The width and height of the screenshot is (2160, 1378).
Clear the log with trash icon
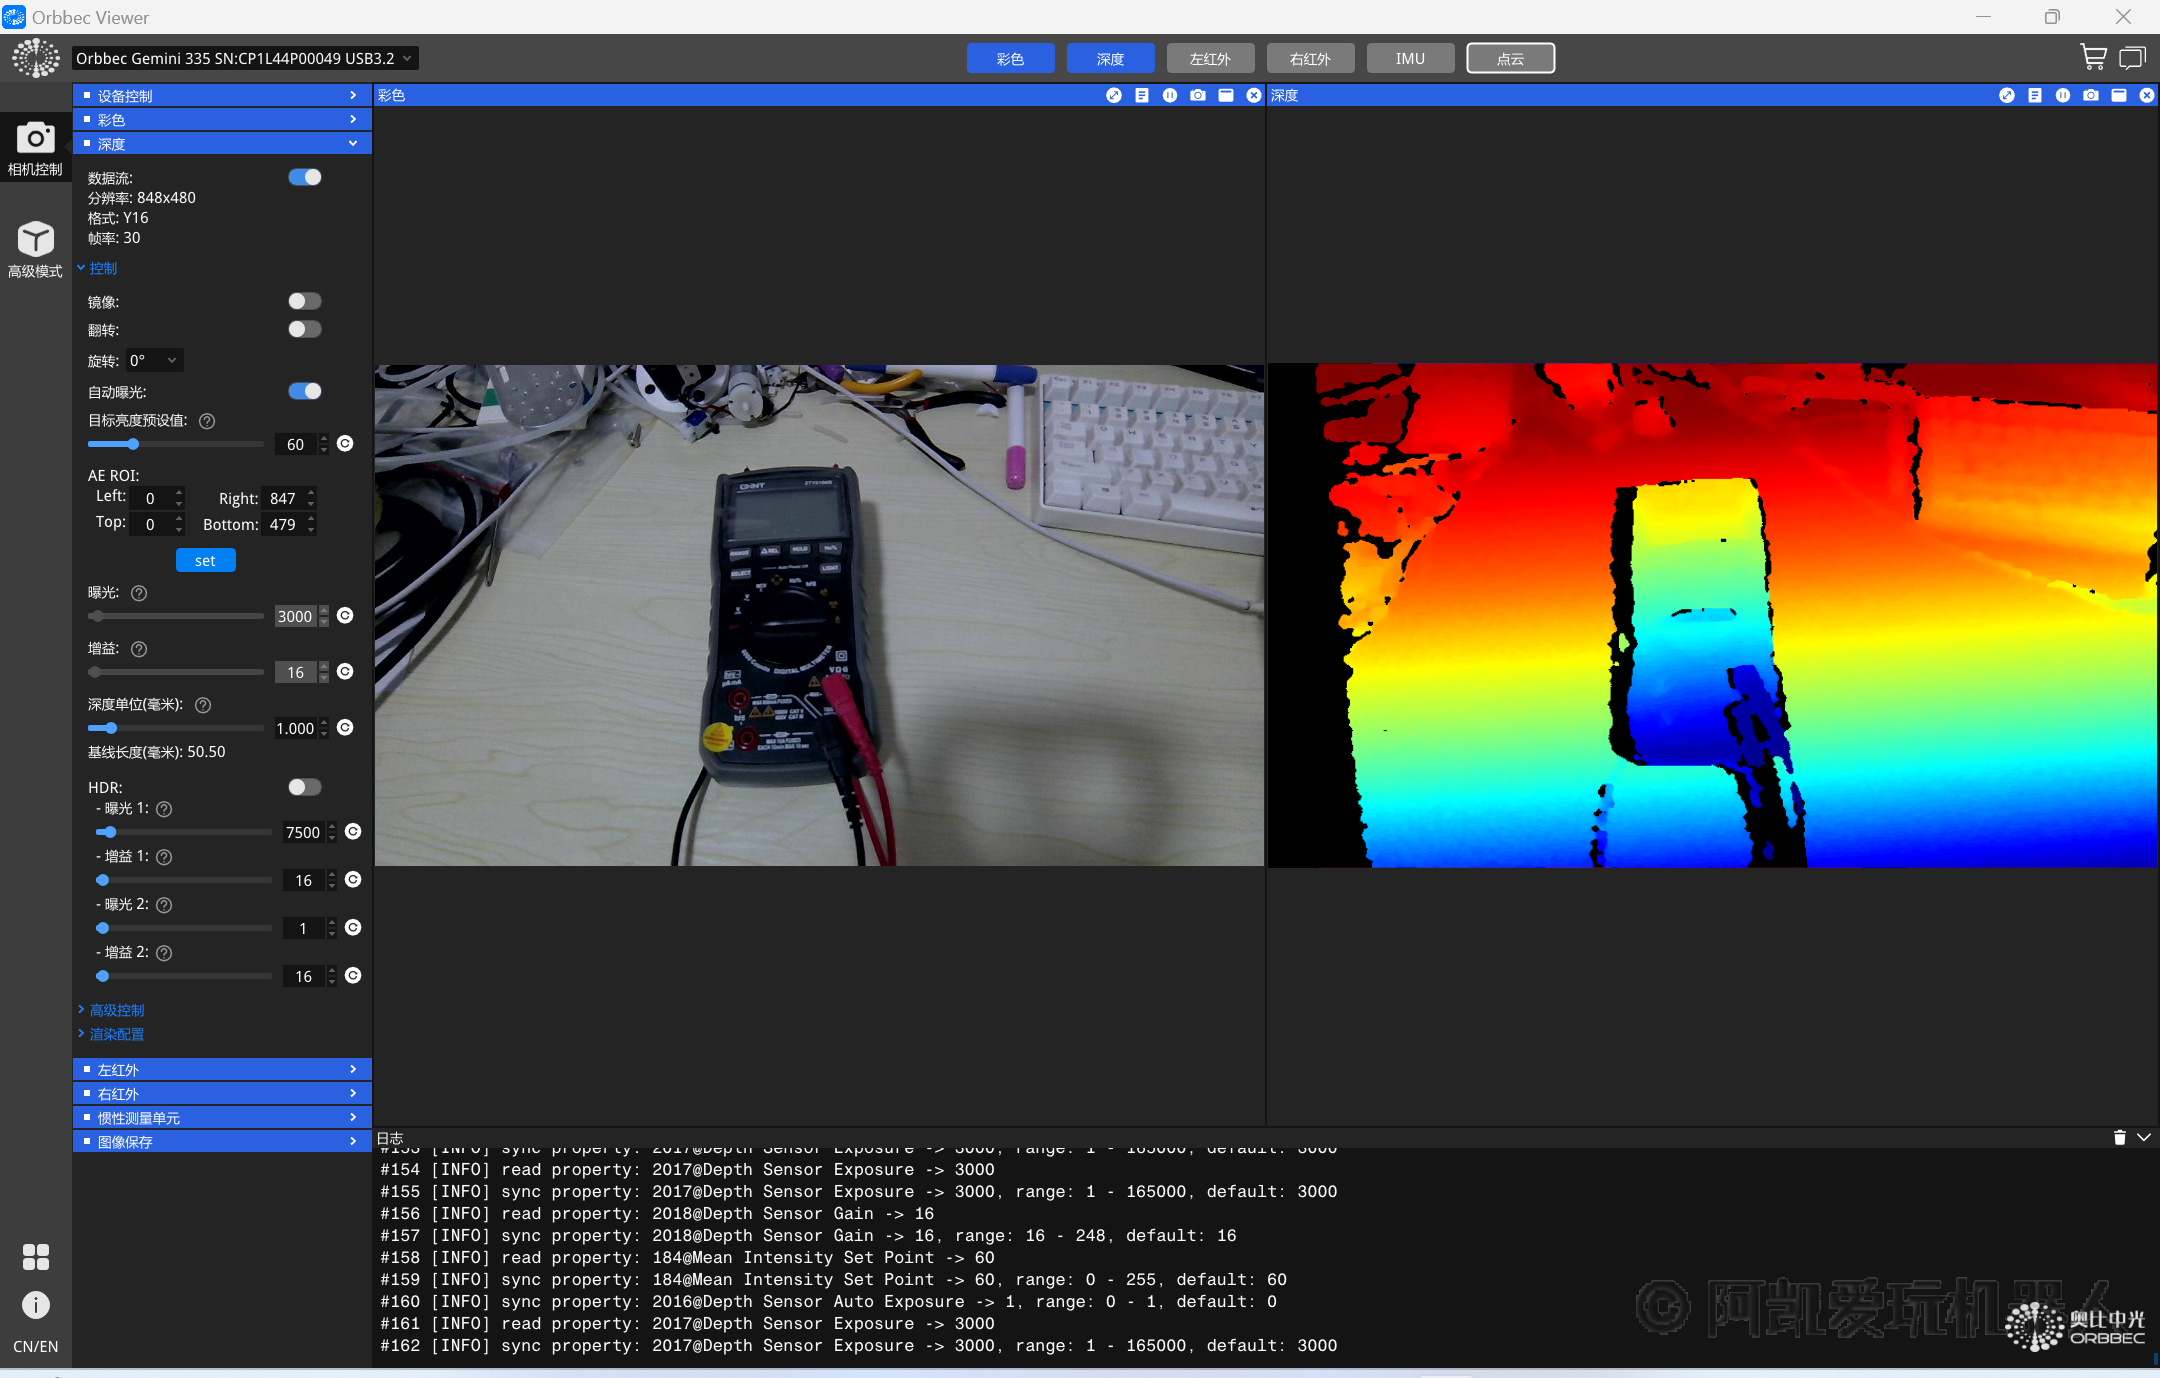2119,1138
